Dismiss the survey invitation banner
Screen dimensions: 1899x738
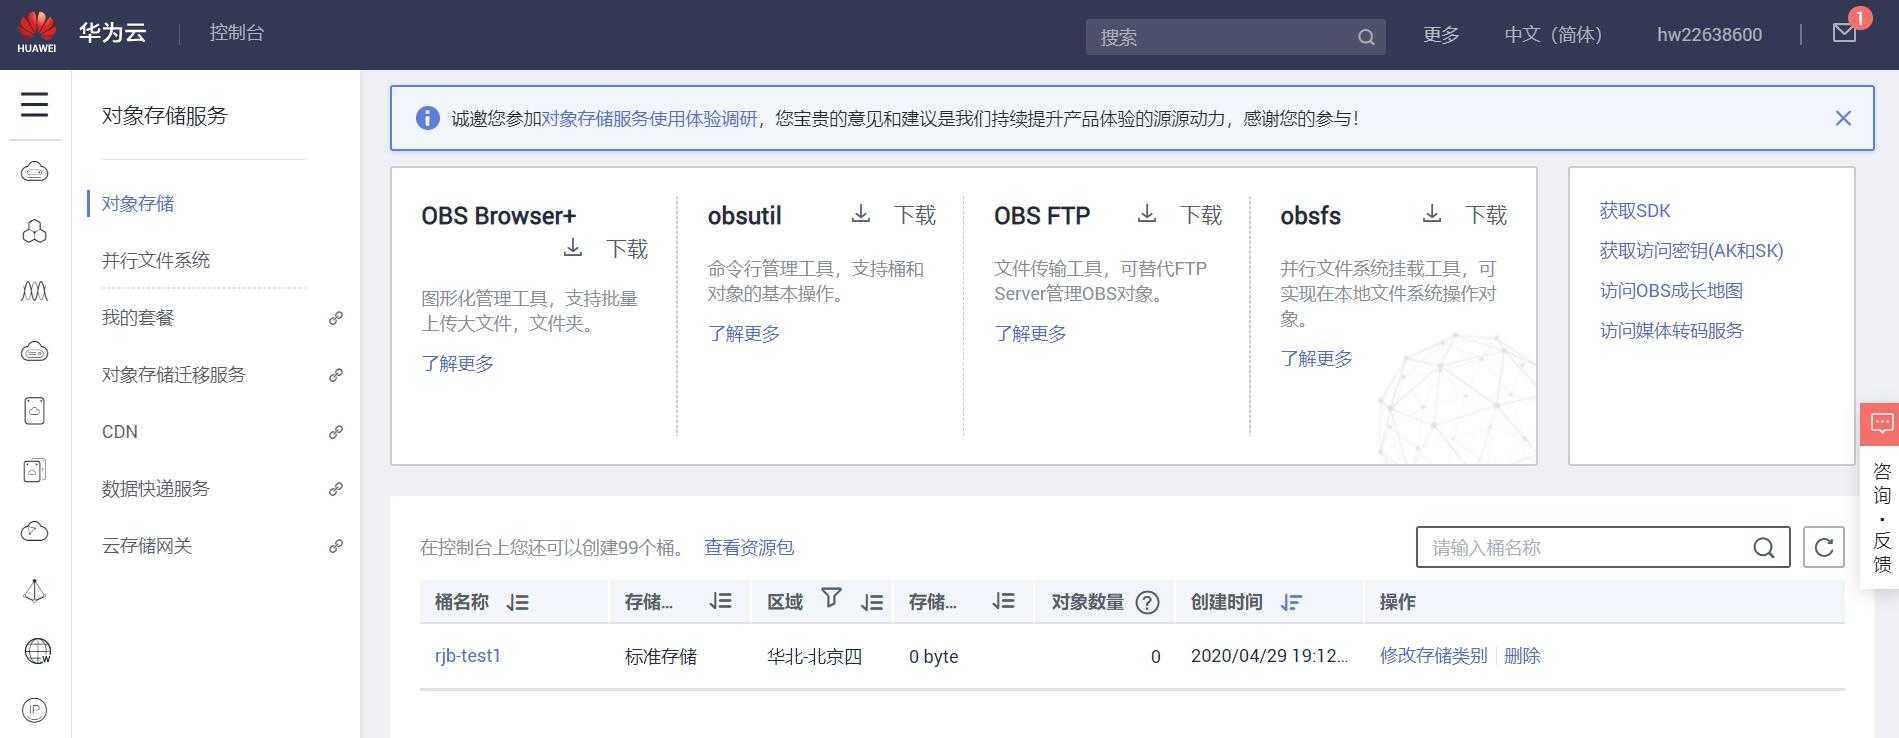(x=1843, y=118)
